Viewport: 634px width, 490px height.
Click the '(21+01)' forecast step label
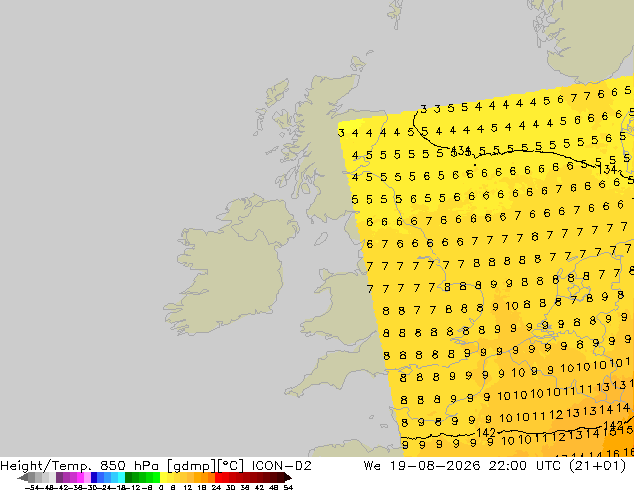click(598, 466)
